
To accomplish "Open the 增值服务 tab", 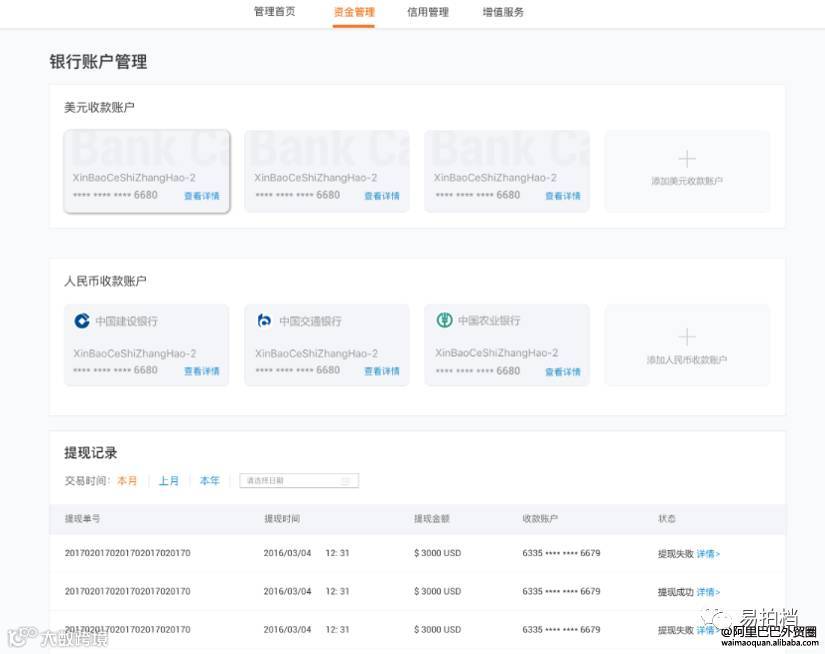I will pos(503,12).
